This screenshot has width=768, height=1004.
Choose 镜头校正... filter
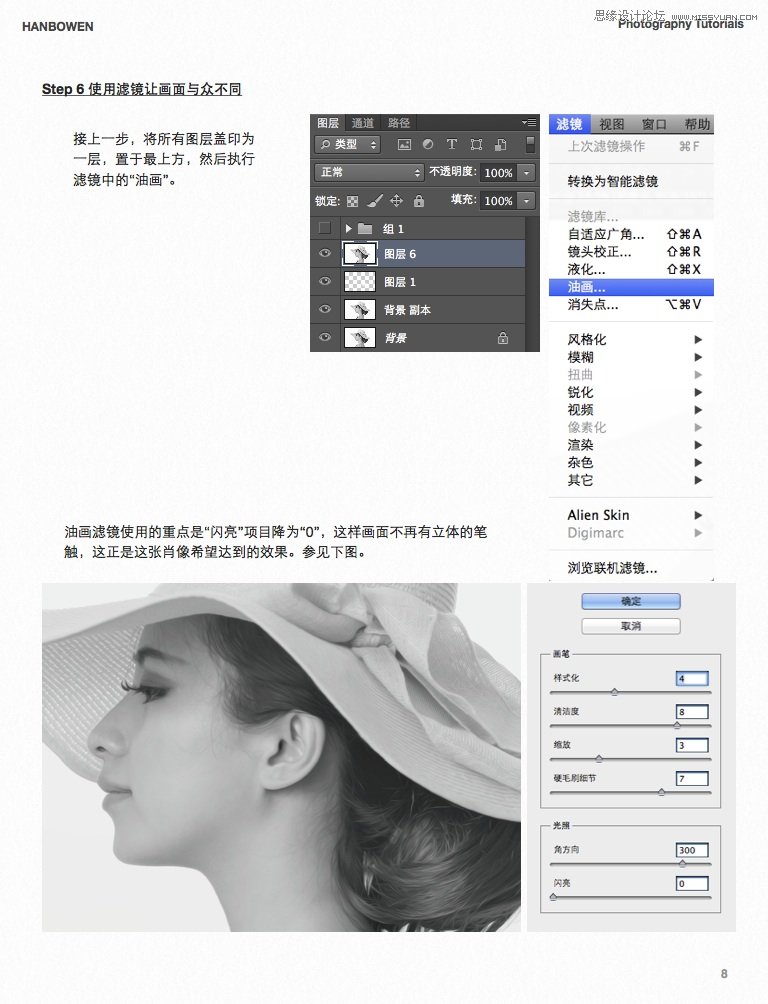click(x=631, y=252)
